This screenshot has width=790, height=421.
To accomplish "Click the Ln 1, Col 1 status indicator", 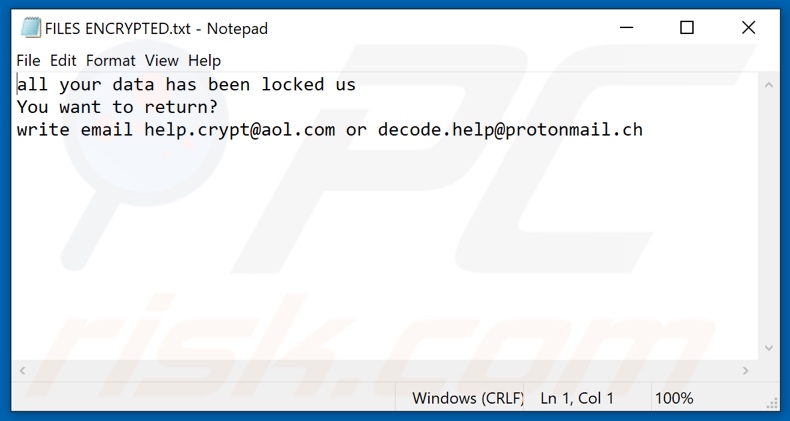I will tap(577, 398).
